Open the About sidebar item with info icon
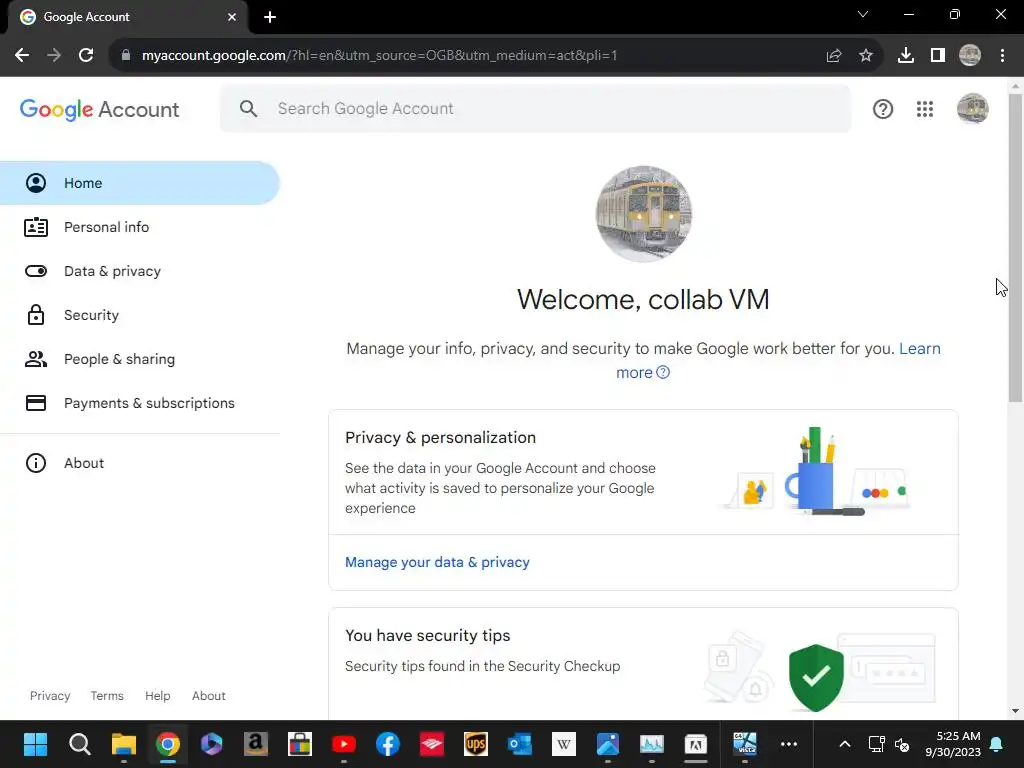 coord(139,463)
